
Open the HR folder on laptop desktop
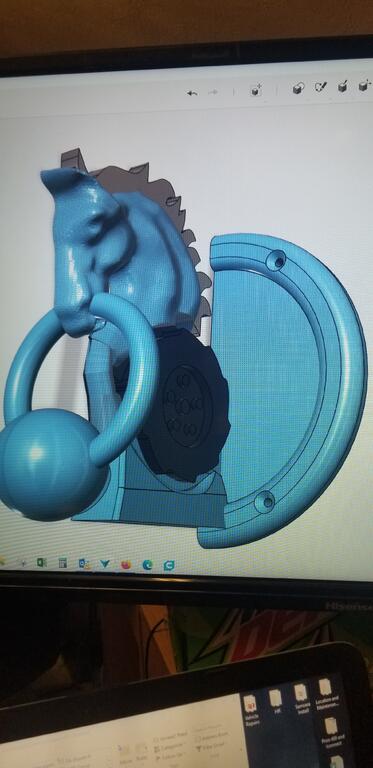pos(276,703)
